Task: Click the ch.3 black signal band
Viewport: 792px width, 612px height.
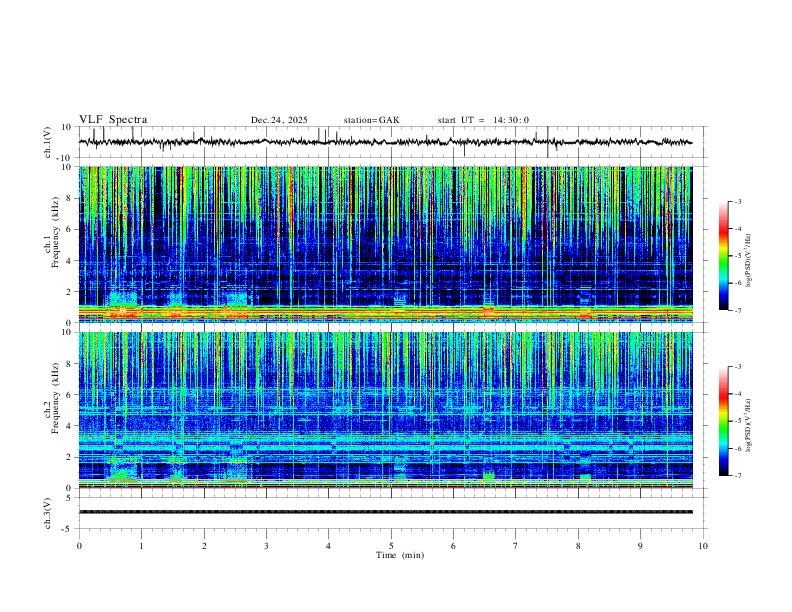Action: point(385,512)
